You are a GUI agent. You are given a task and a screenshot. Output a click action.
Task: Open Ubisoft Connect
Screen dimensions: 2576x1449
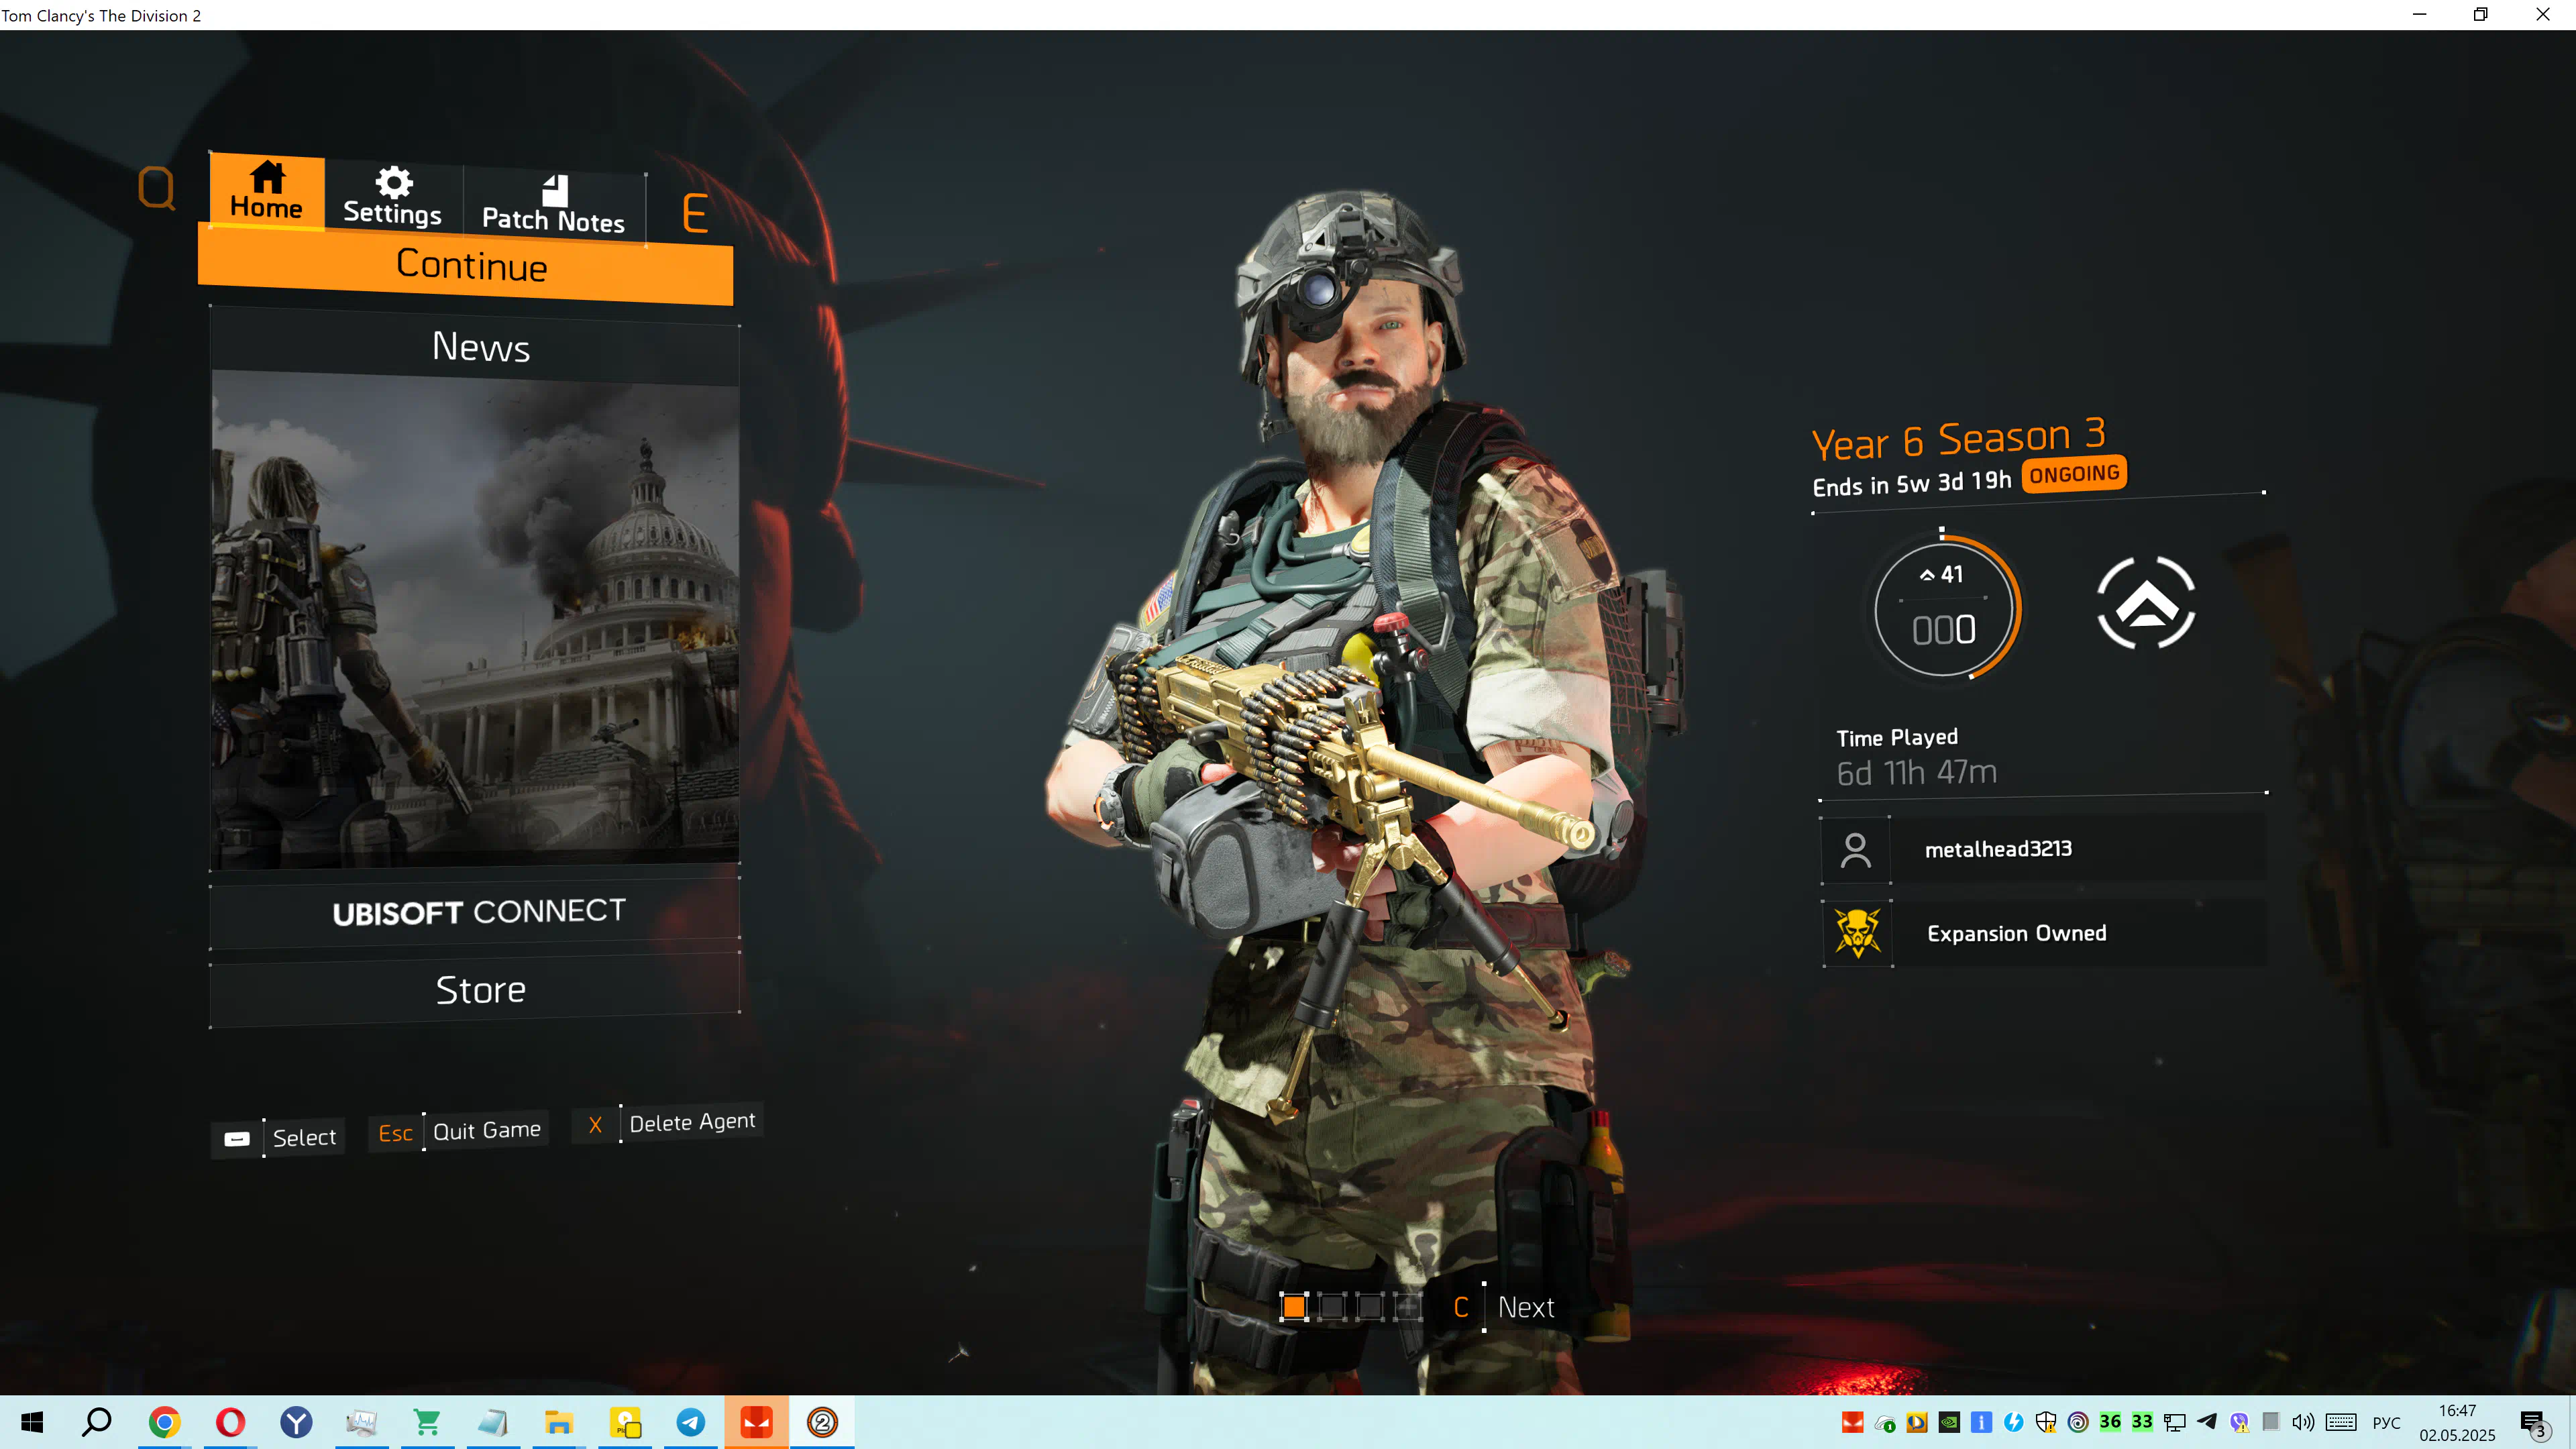[x=476, y=912]
